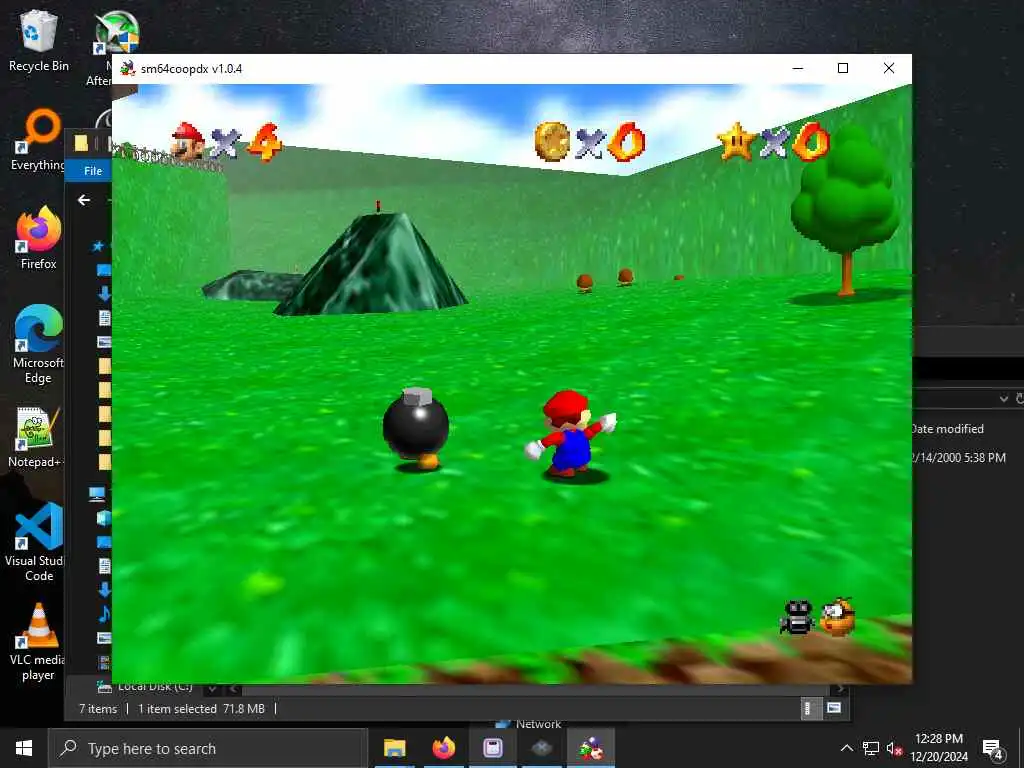Maximize the sm64coopdx window
Screen dimensions: 1024x768
(843, 68)
